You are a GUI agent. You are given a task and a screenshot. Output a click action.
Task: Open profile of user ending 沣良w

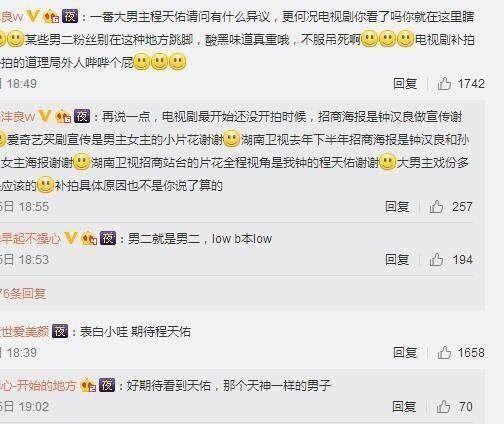[17, 116]
